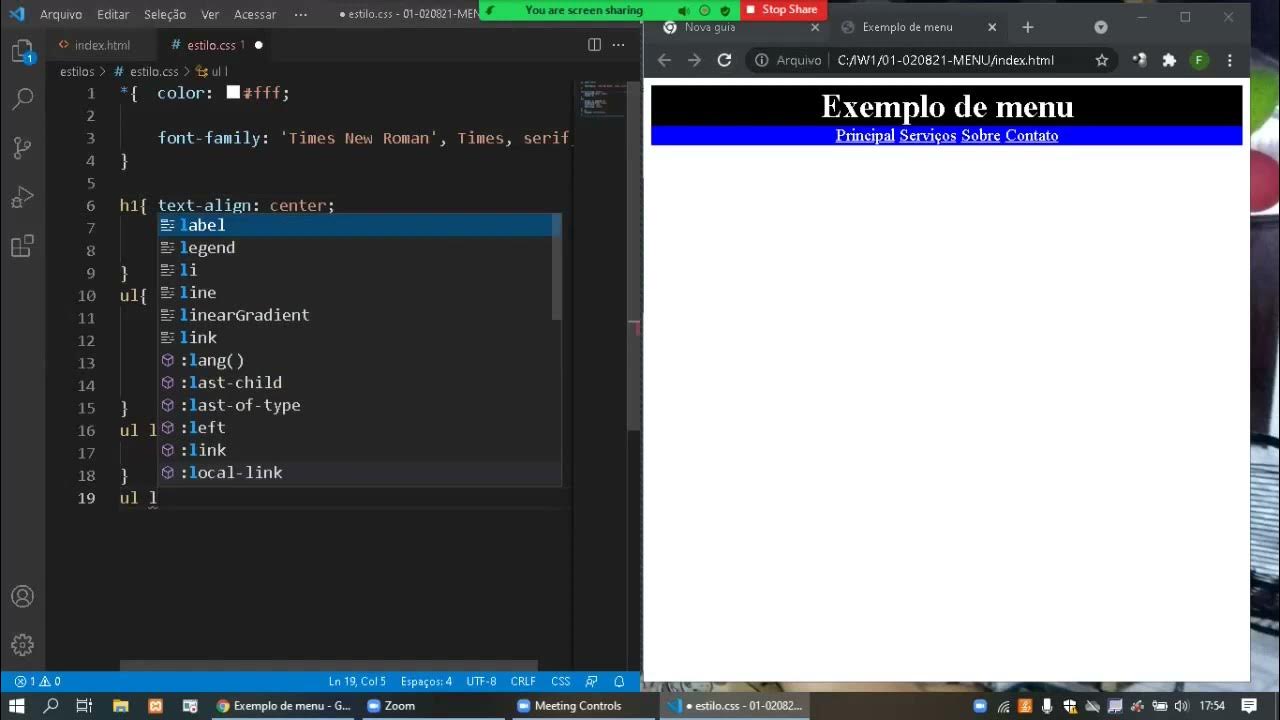Image resolution: width=1280 pixels, height=720 pixels.
Task: Open File Explorer from taskbar
Action: pos(120,706)
